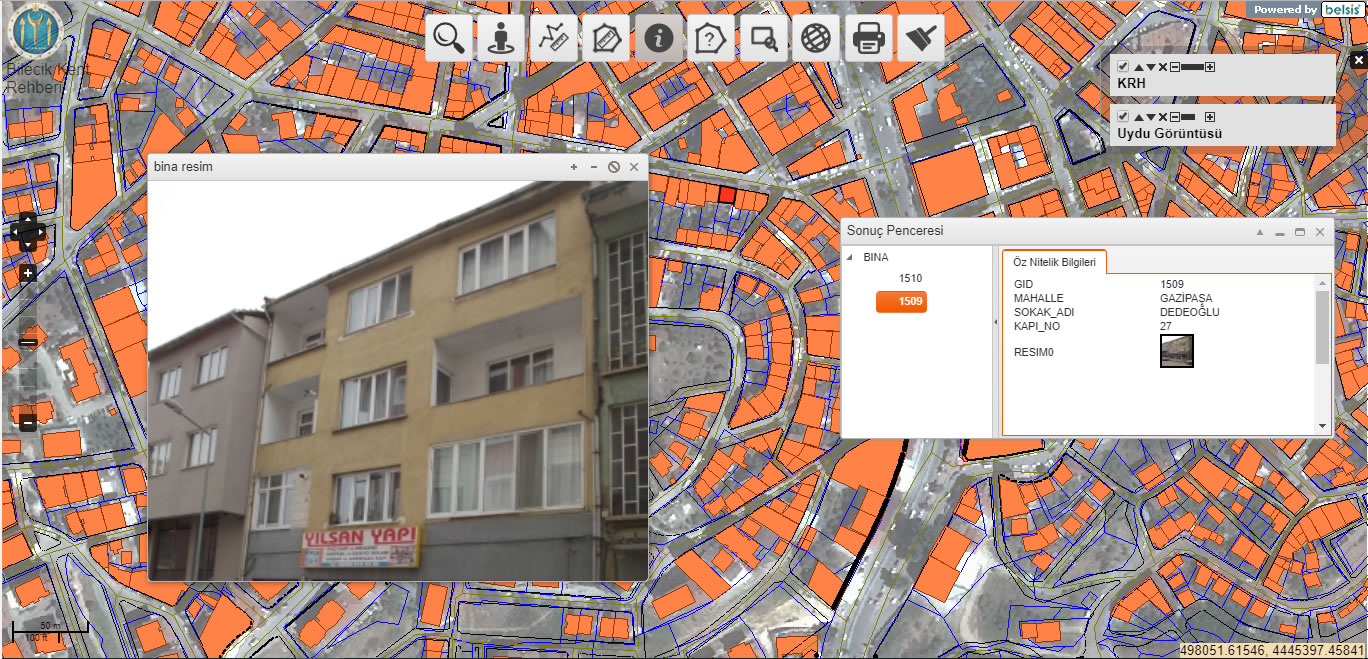Open the RESIM0 building photo thumbnail
The height and width of the screenshot is (659, 1368).
click(x=1177, y=351)
